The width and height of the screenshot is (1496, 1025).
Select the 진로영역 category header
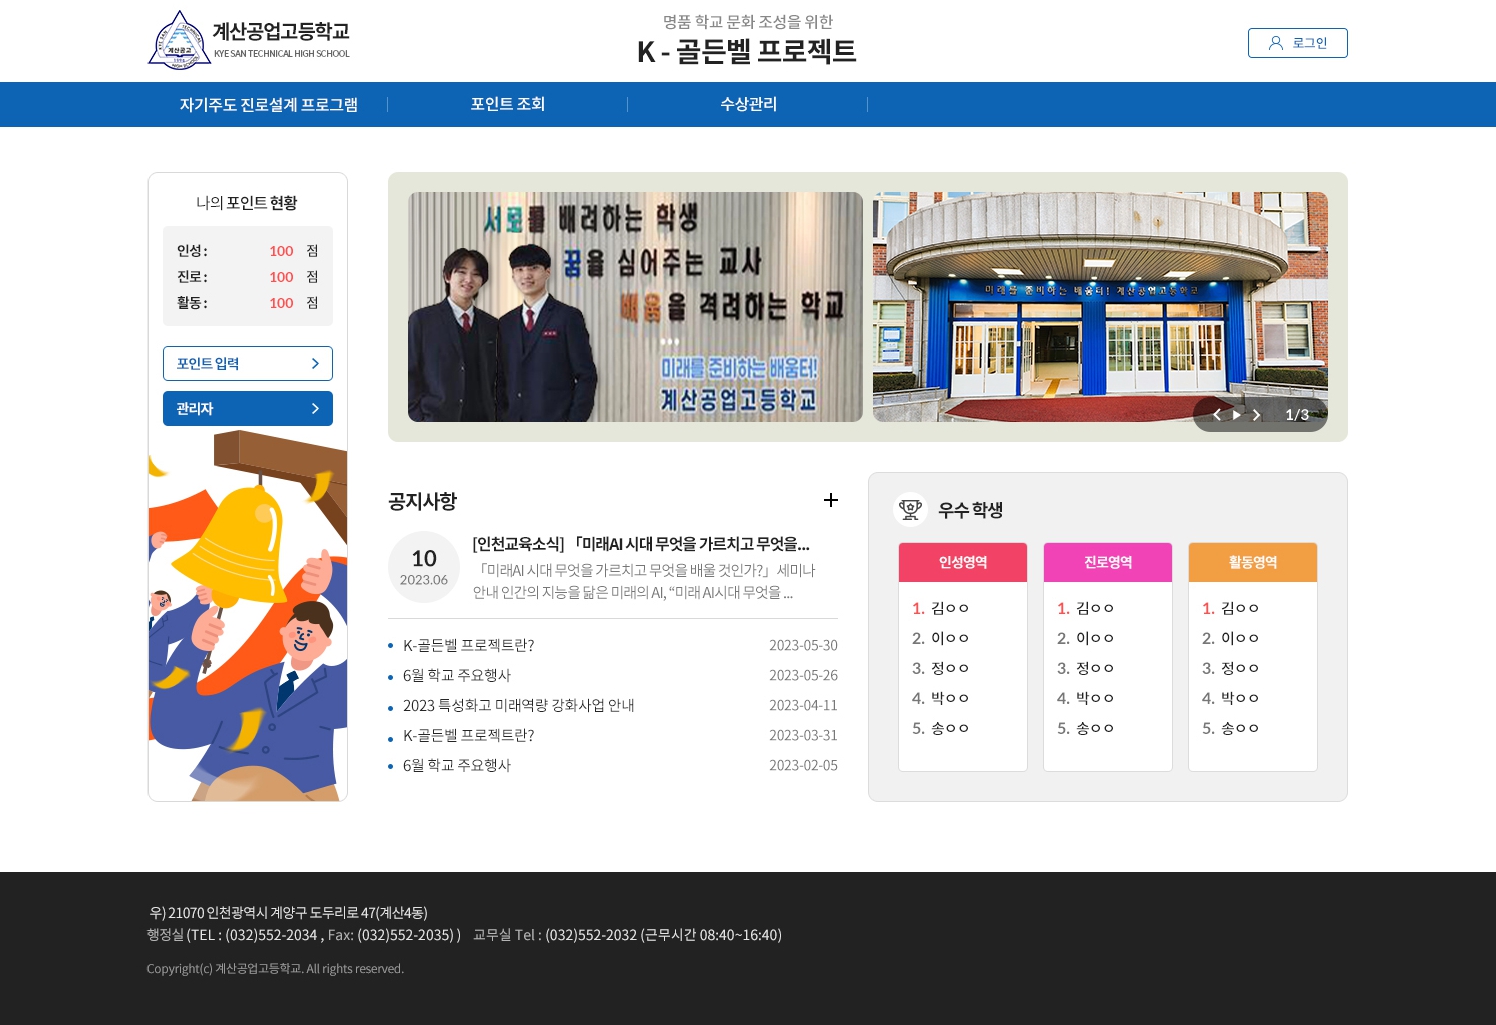tap(1107, 562)
